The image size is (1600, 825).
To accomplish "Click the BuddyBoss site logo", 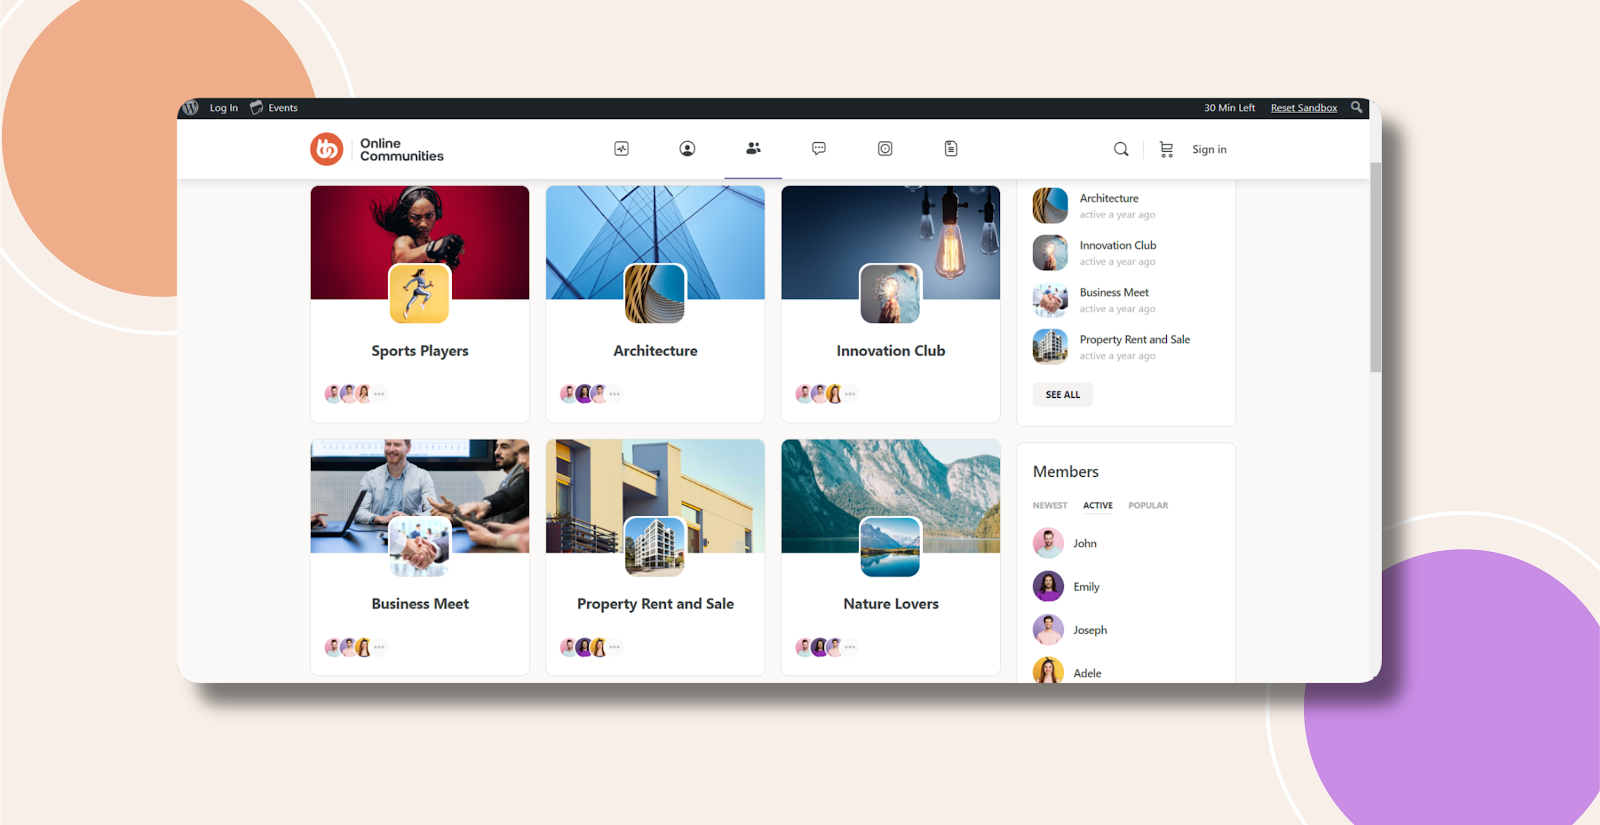I will pos(327,149).
